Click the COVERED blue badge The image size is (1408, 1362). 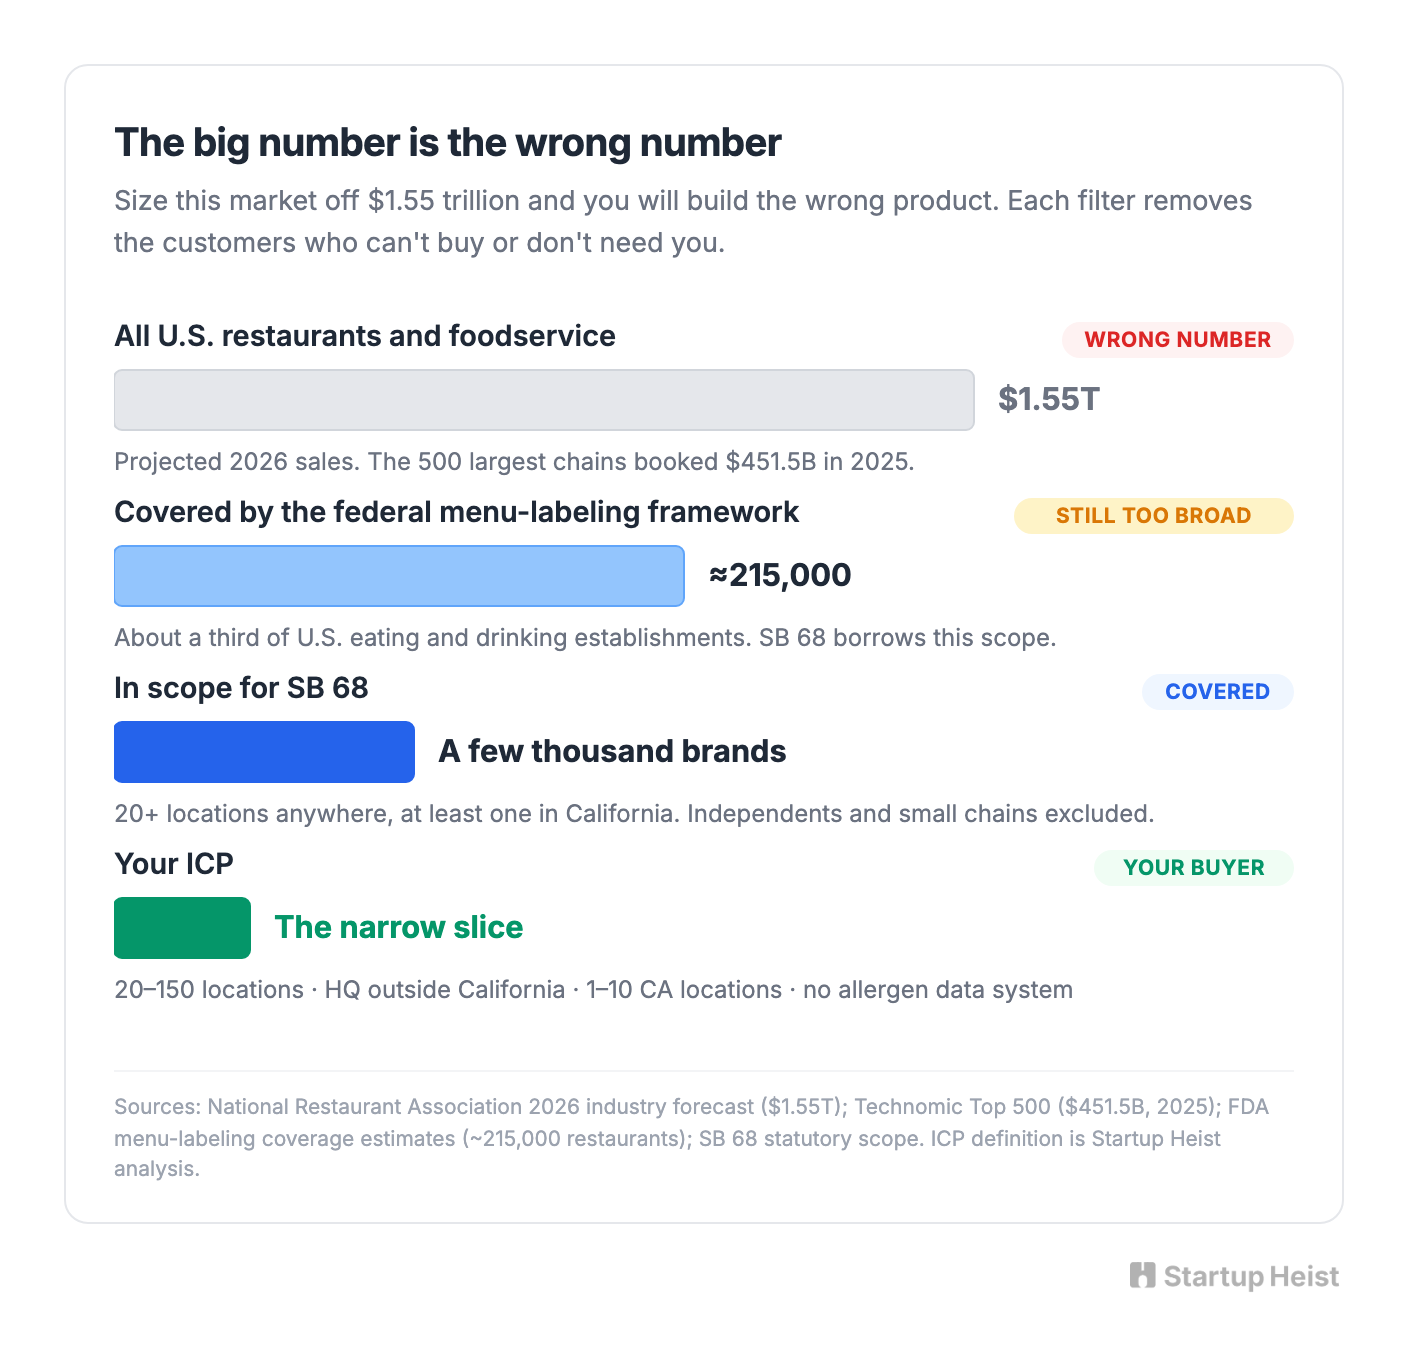pos(1217,692)
